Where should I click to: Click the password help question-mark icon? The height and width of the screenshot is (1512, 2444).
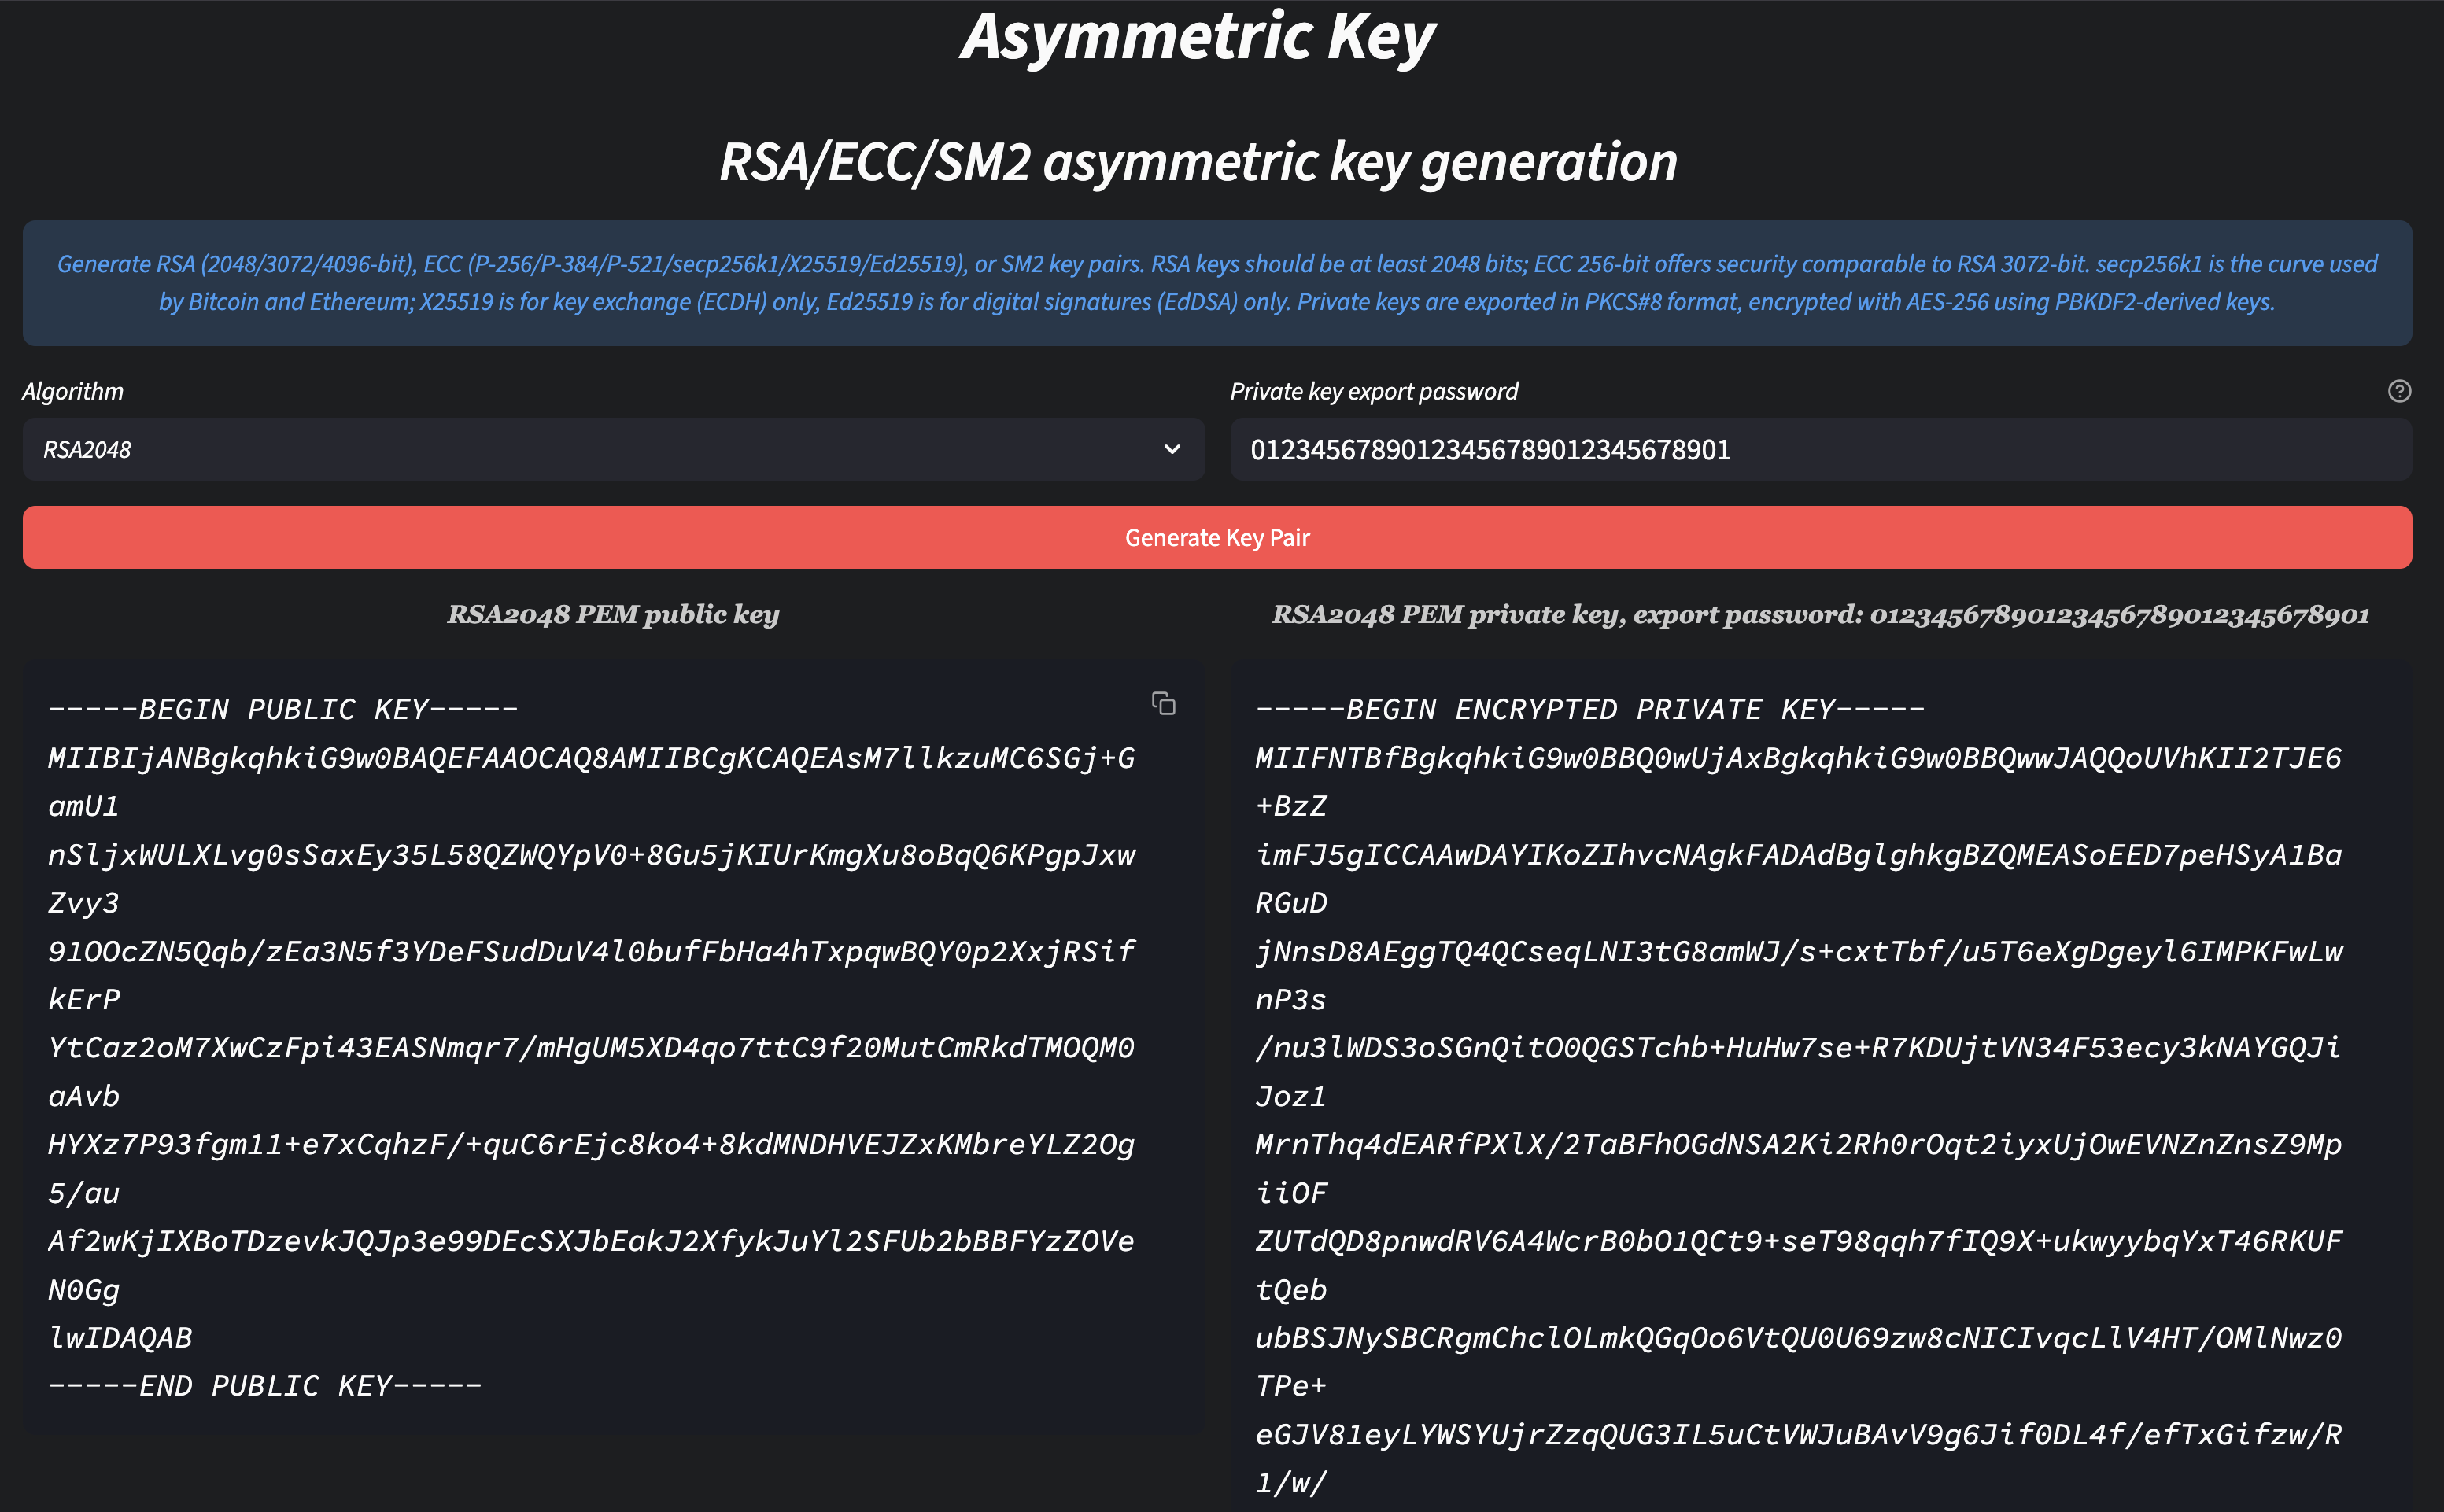pos(2399,391)
